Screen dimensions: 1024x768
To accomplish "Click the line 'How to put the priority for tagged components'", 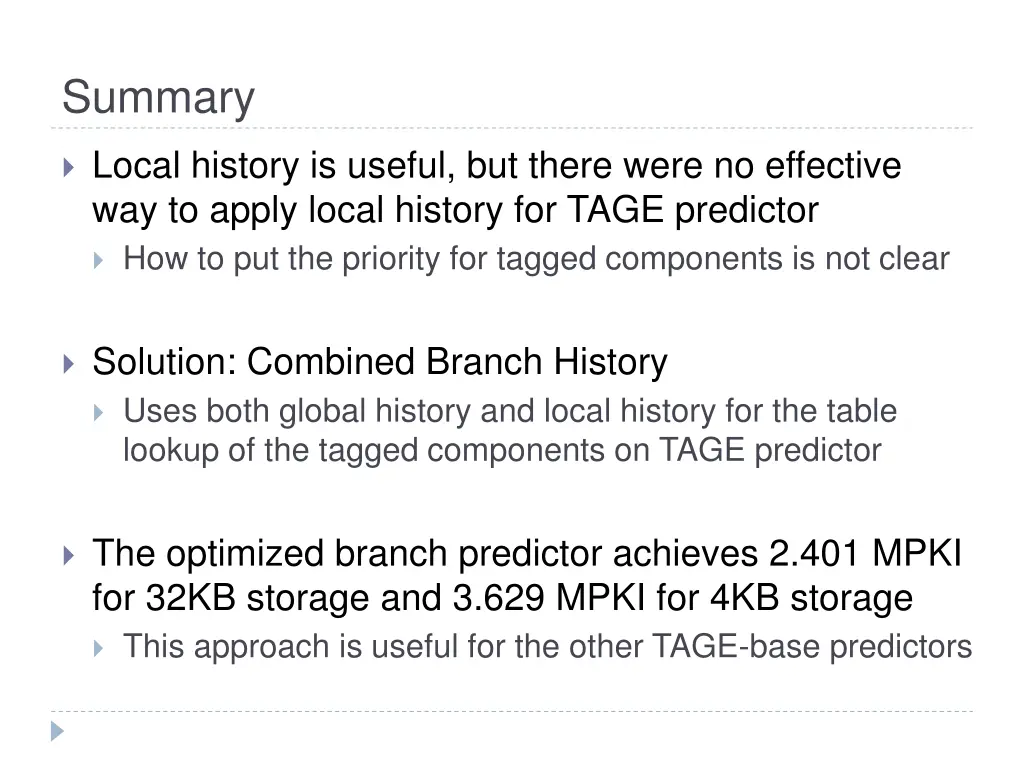I will pyautogui.click(x=453, y=259).
